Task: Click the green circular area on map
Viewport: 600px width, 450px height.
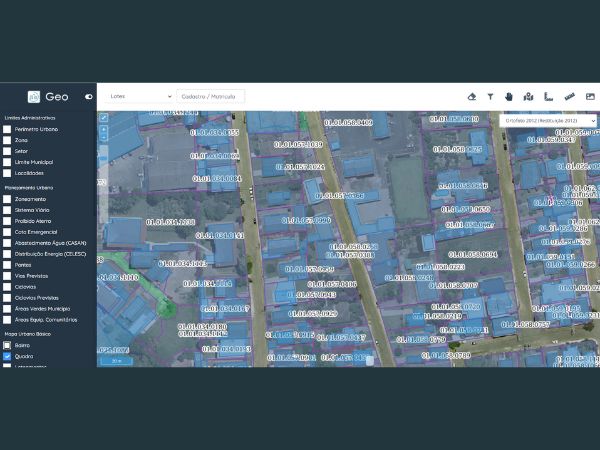Action: (166, 308)
